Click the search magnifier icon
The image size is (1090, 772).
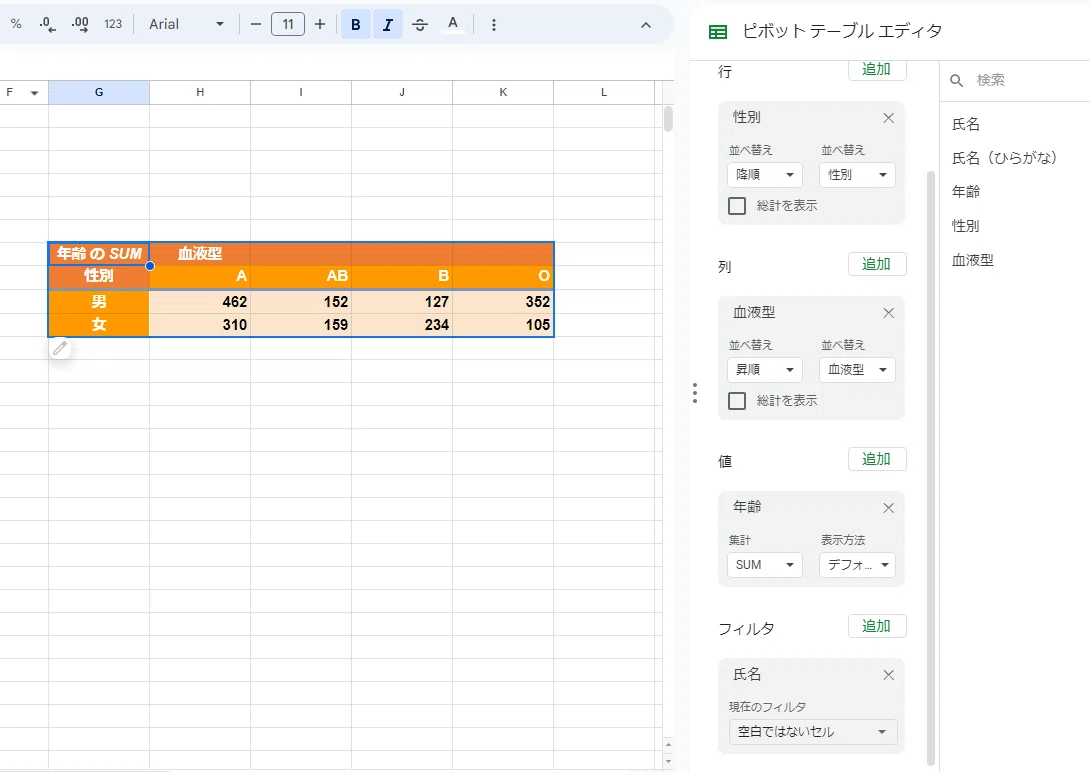[957, 81]
